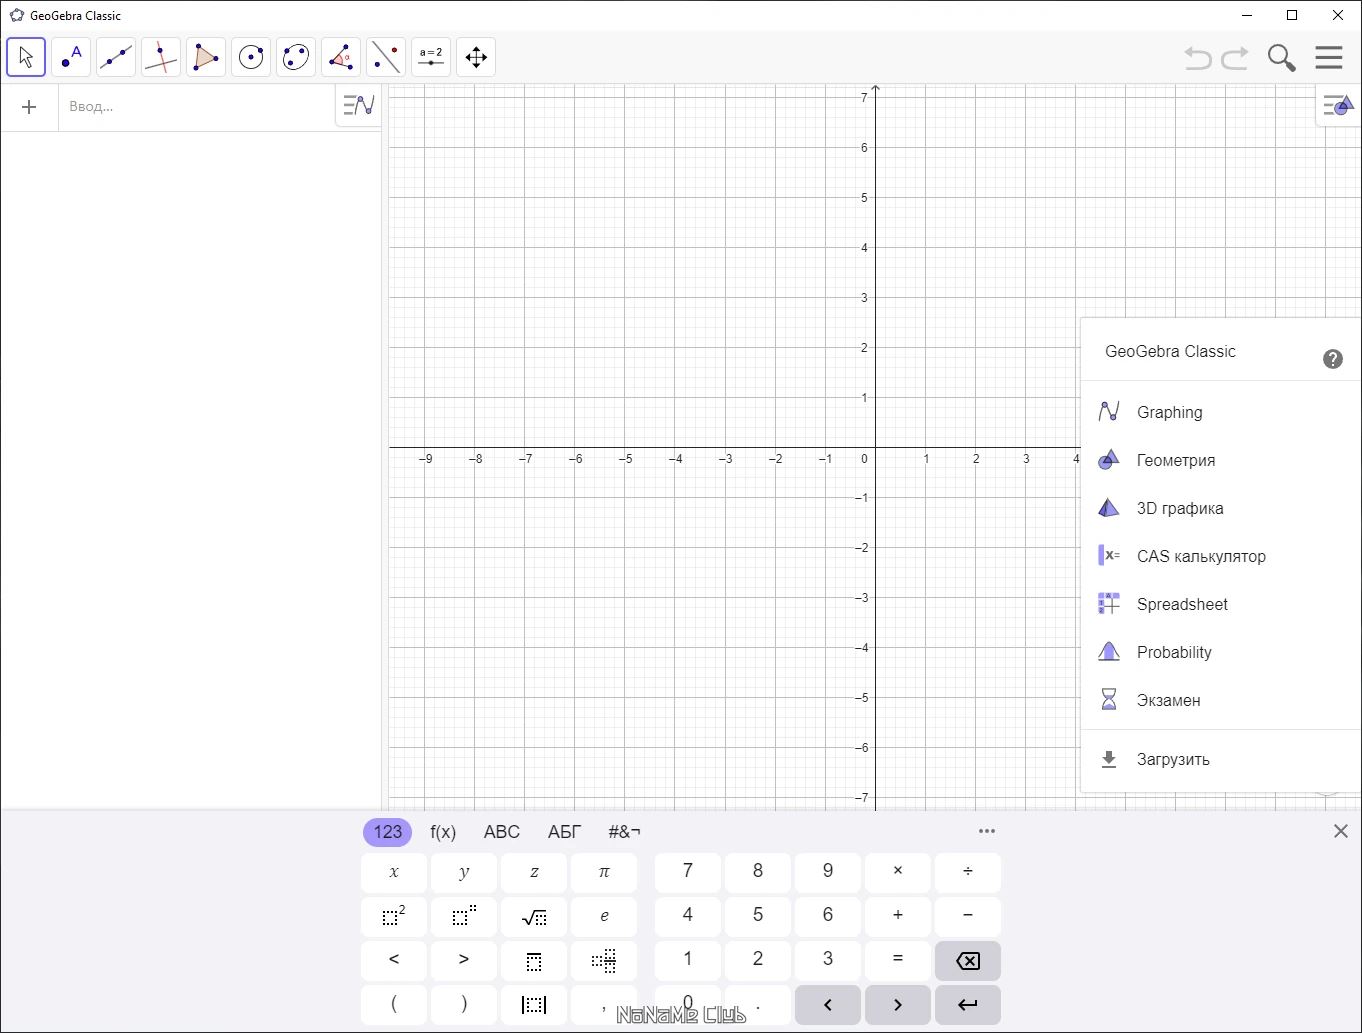Start Экзамен mode
Viewport: 1362px width, 1033px height.
tap(1220, 700)
